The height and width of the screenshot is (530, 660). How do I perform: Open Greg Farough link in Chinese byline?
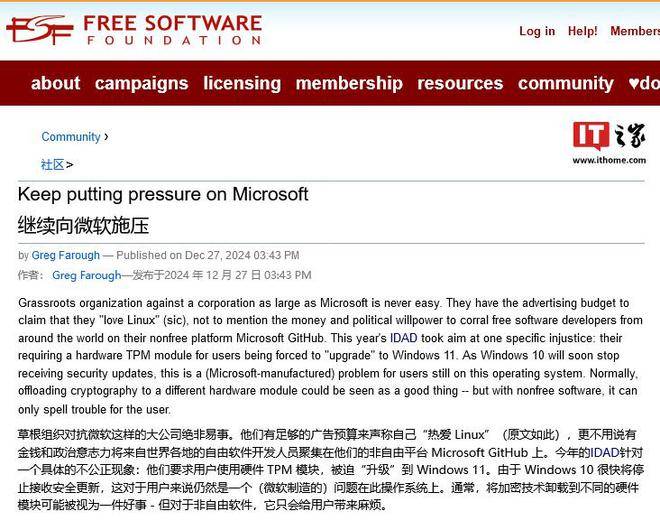pyautogui.click(x=87, y=275)
